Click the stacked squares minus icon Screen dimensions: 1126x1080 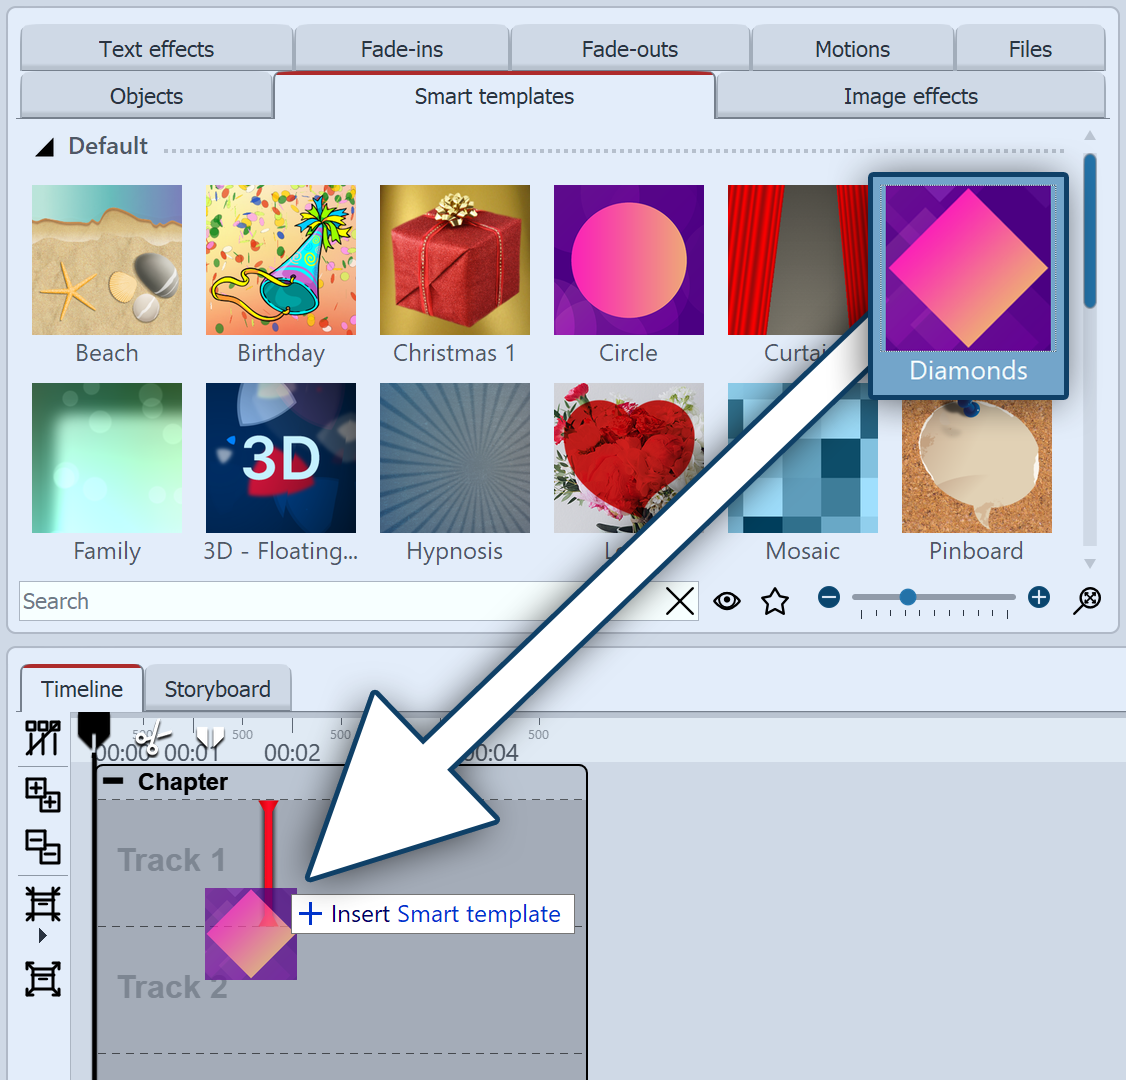coord(43,847)
